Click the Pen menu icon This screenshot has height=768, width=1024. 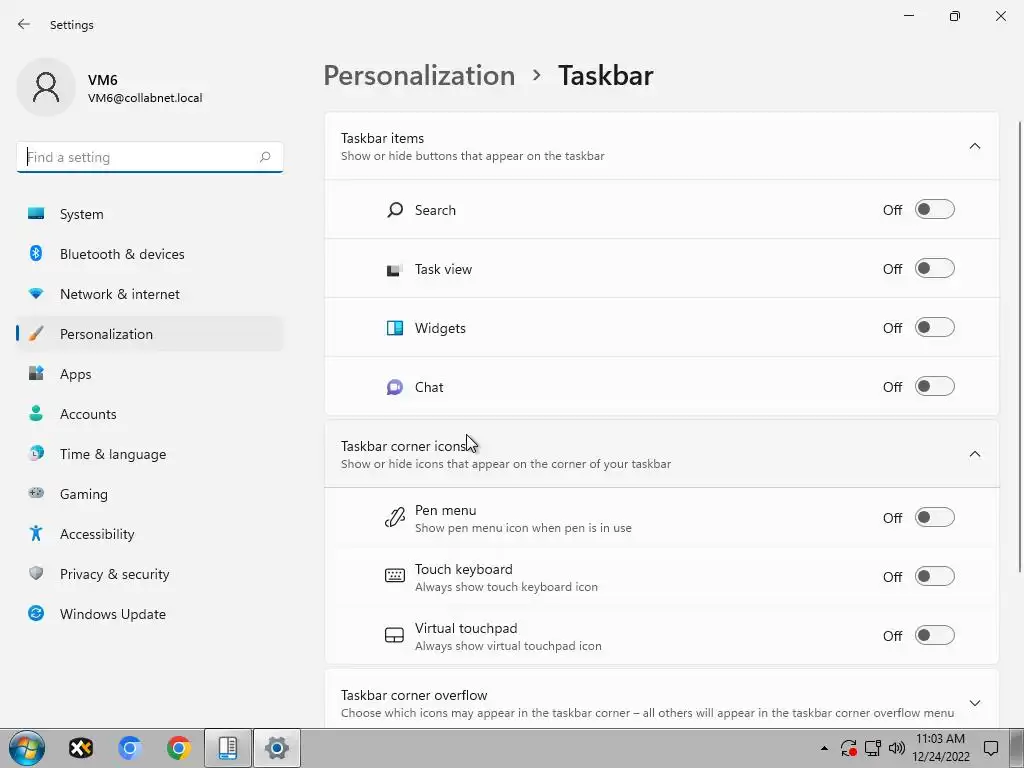click(394, 518)
